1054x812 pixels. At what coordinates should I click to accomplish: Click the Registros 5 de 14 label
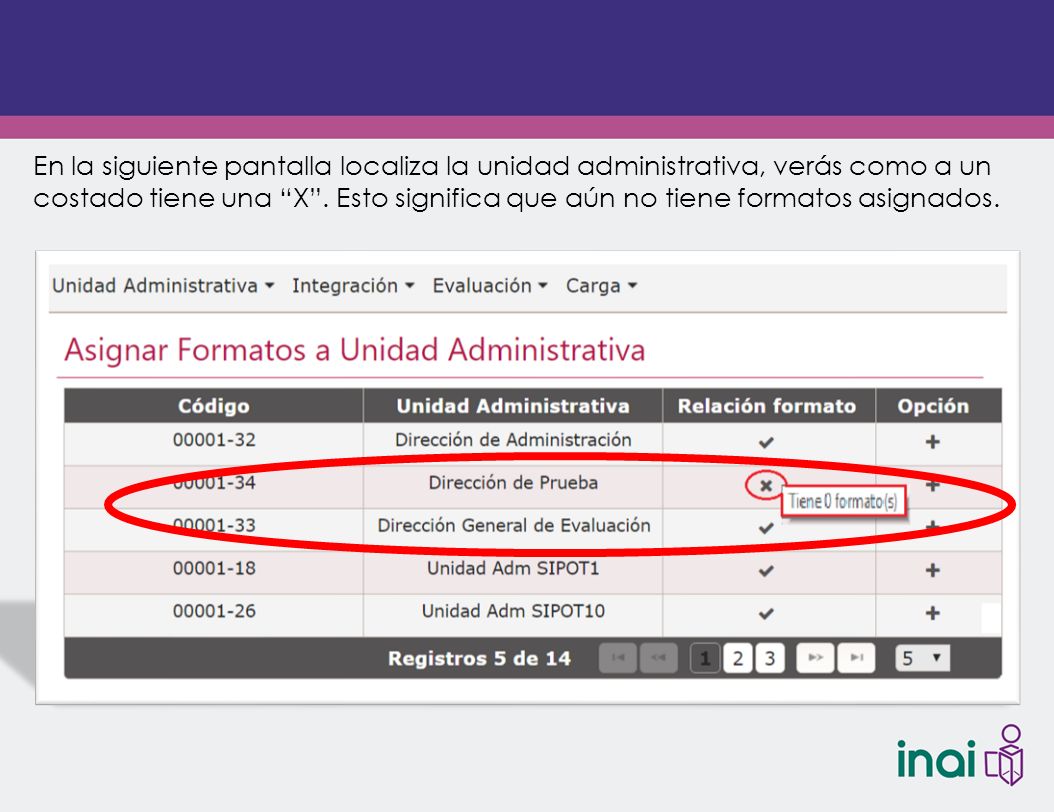tap(479, 659)
